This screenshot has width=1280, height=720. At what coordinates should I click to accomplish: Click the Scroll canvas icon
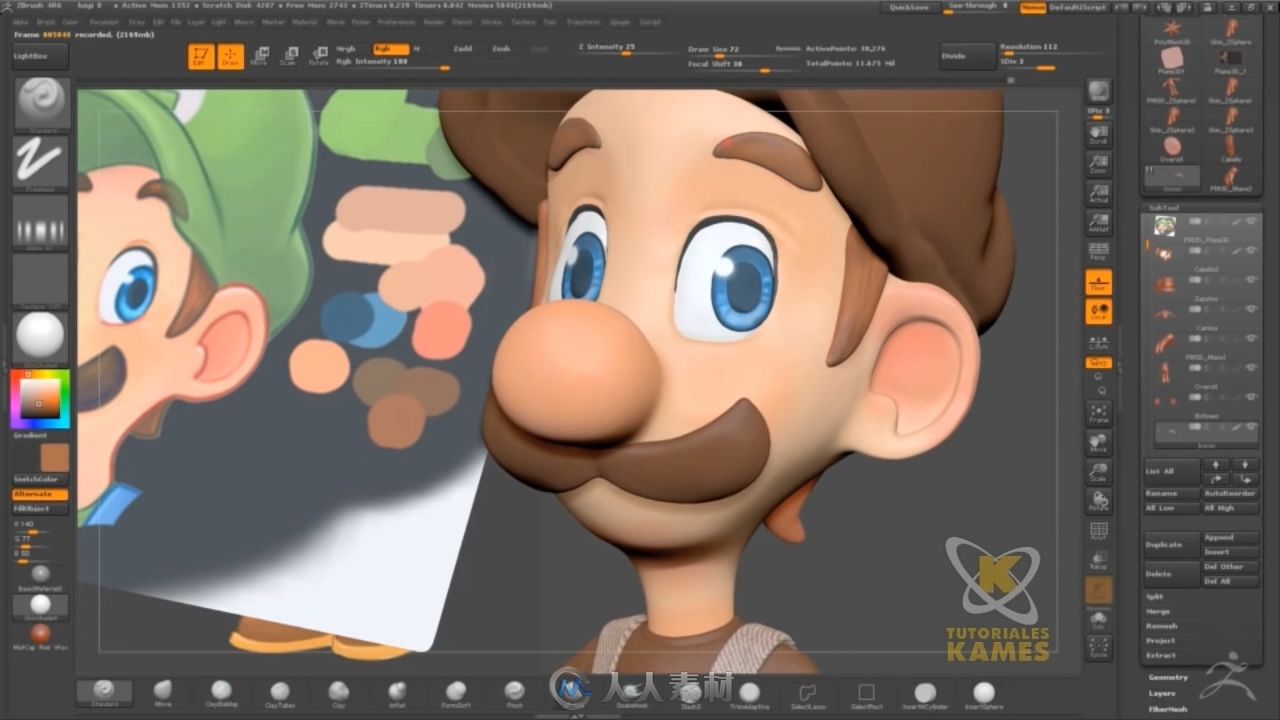point(1098,135)
